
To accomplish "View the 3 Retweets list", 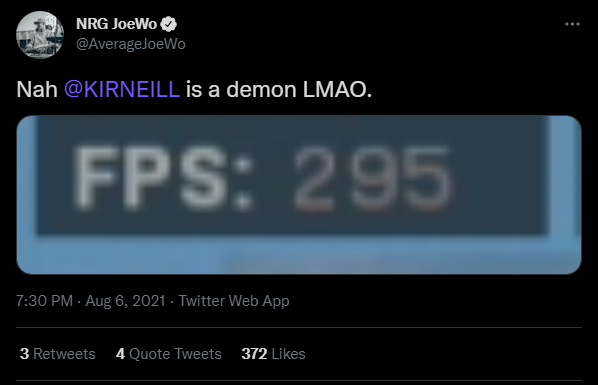I will tap(58, 354).
